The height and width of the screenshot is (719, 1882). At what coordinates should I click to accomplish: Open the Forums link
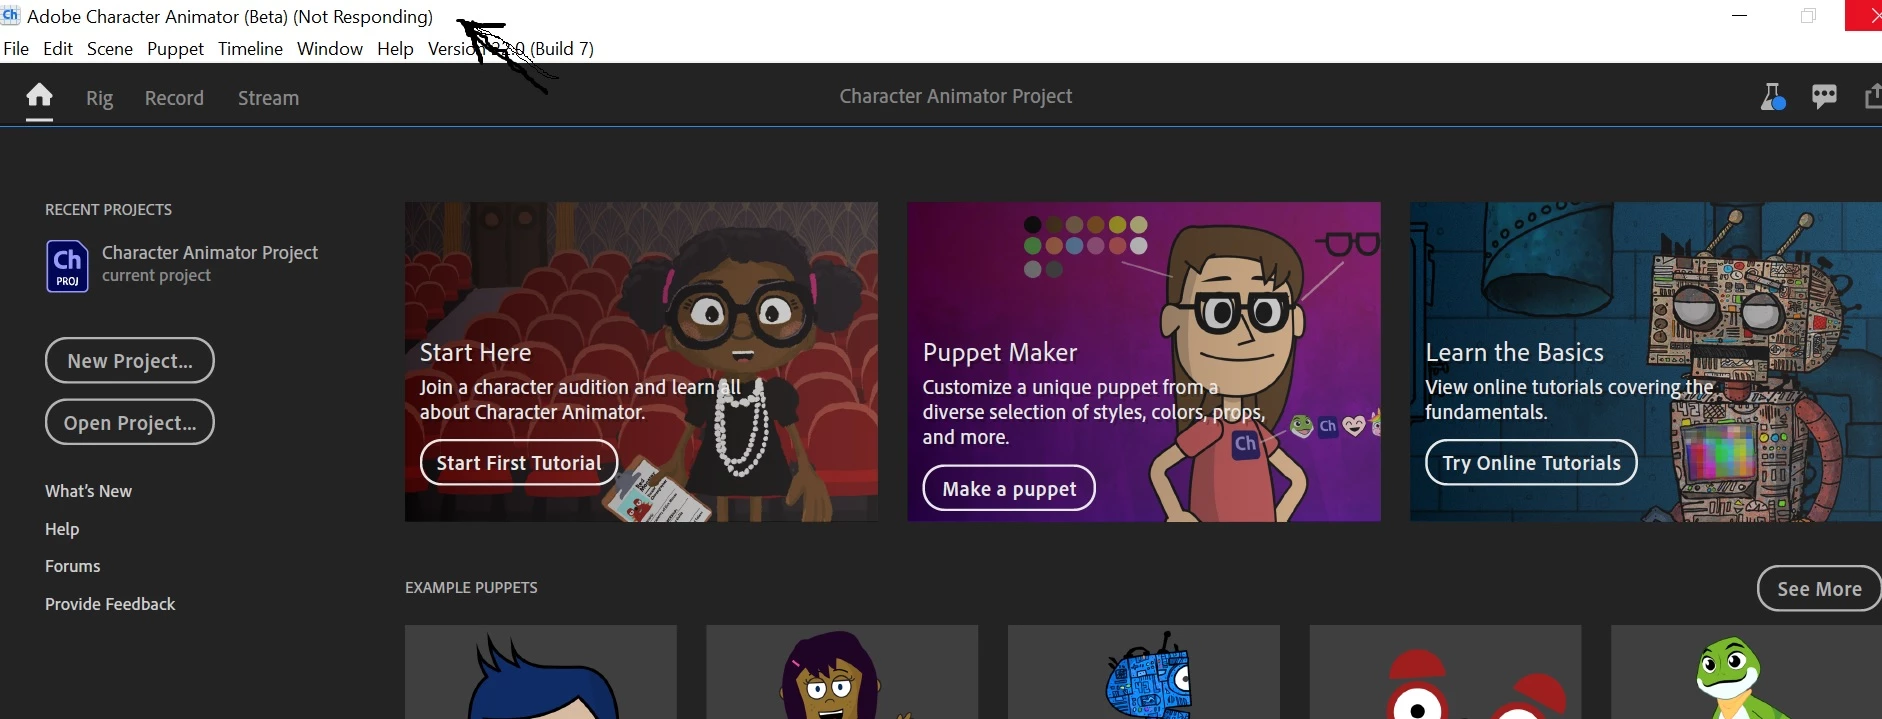point(72,566)
